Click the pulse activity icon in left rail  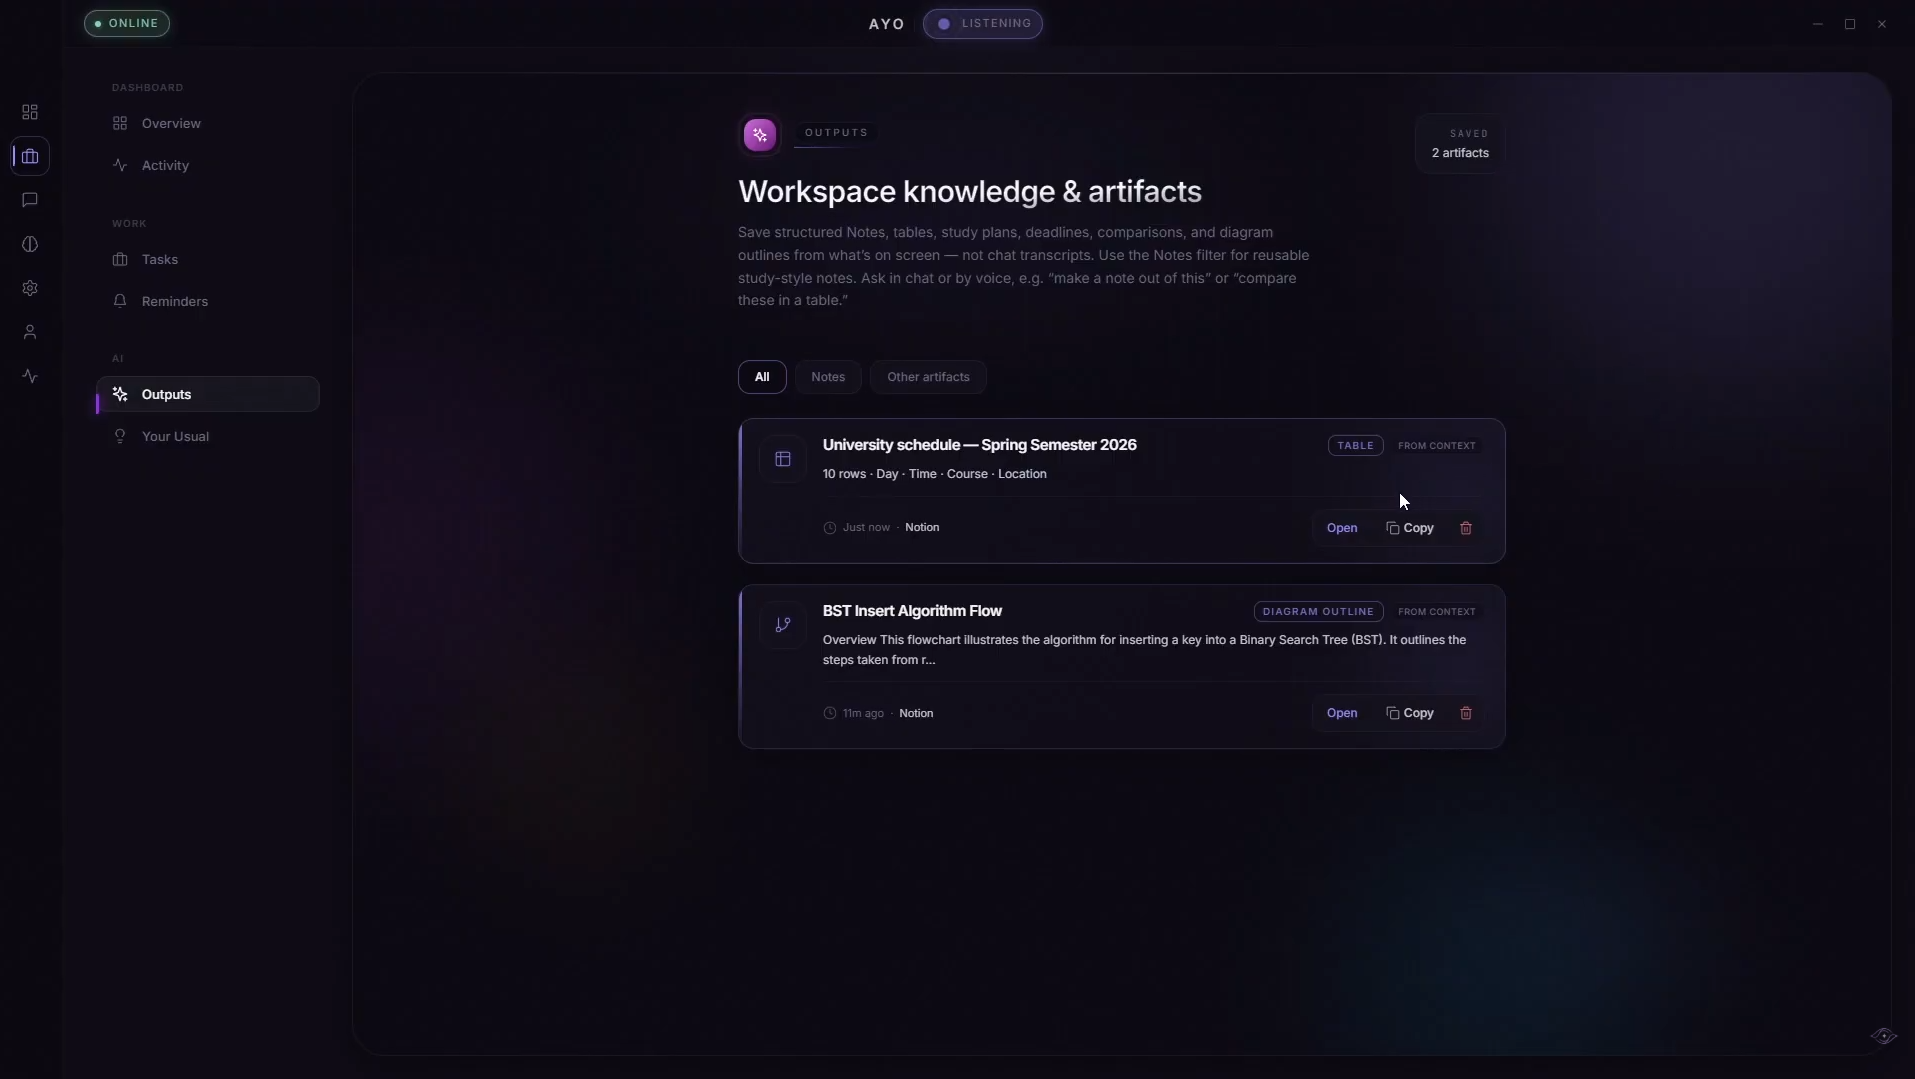(30, 376)
